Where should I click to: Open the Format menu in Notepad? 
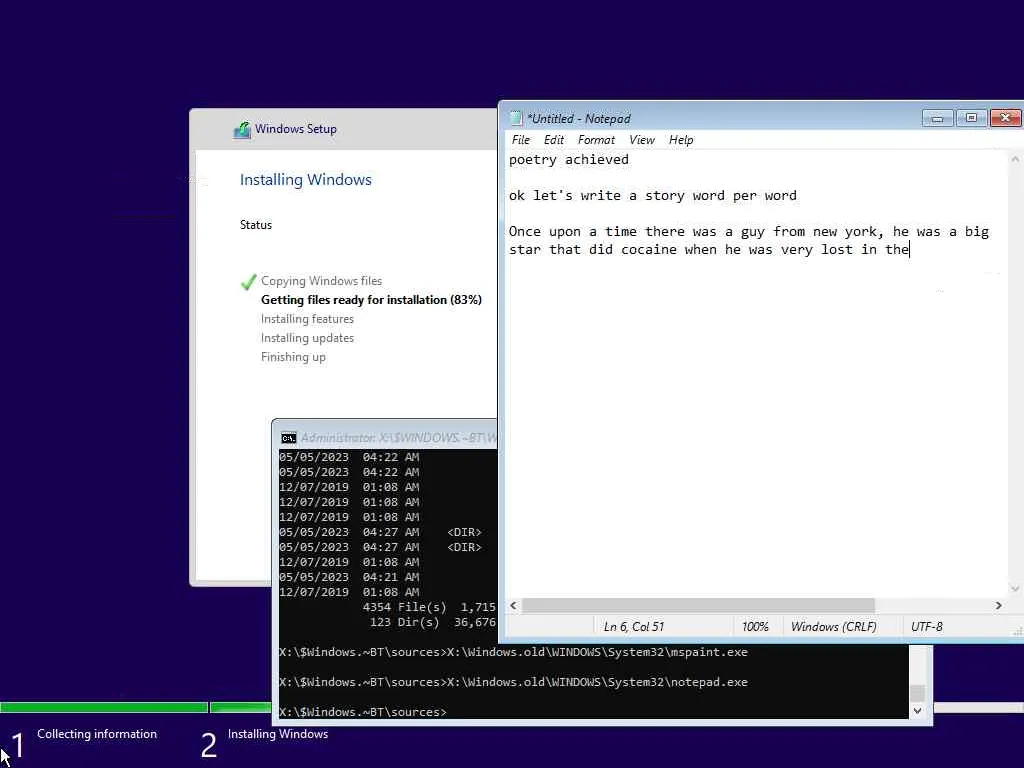pyautogui.click(x=596, y=140)
